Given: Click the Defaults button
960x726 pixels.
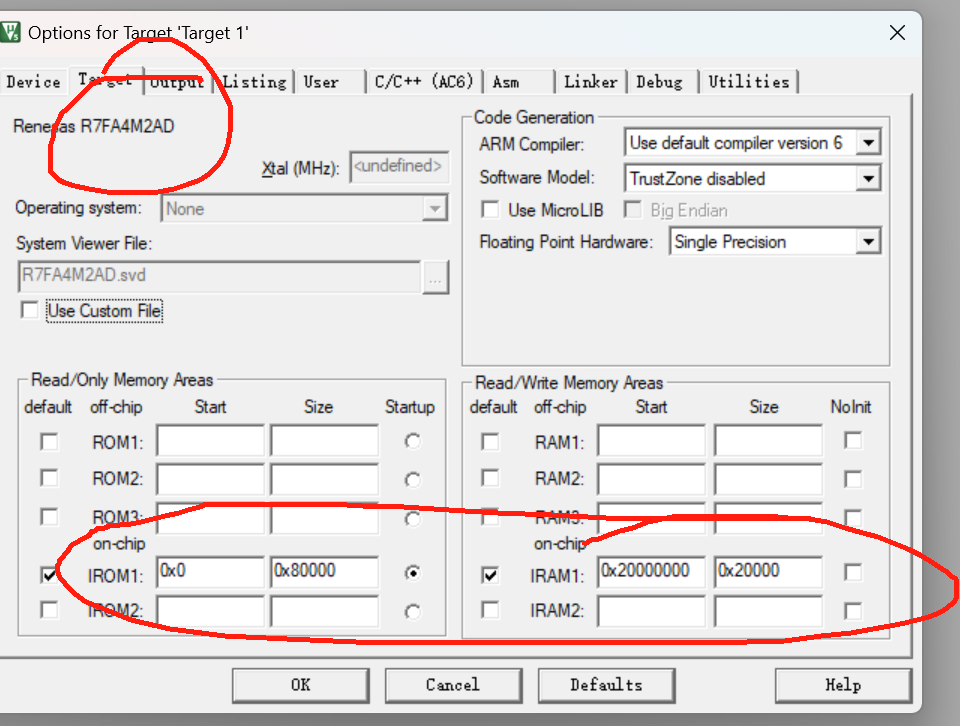Looking at the screenshot, I should 606,685.
